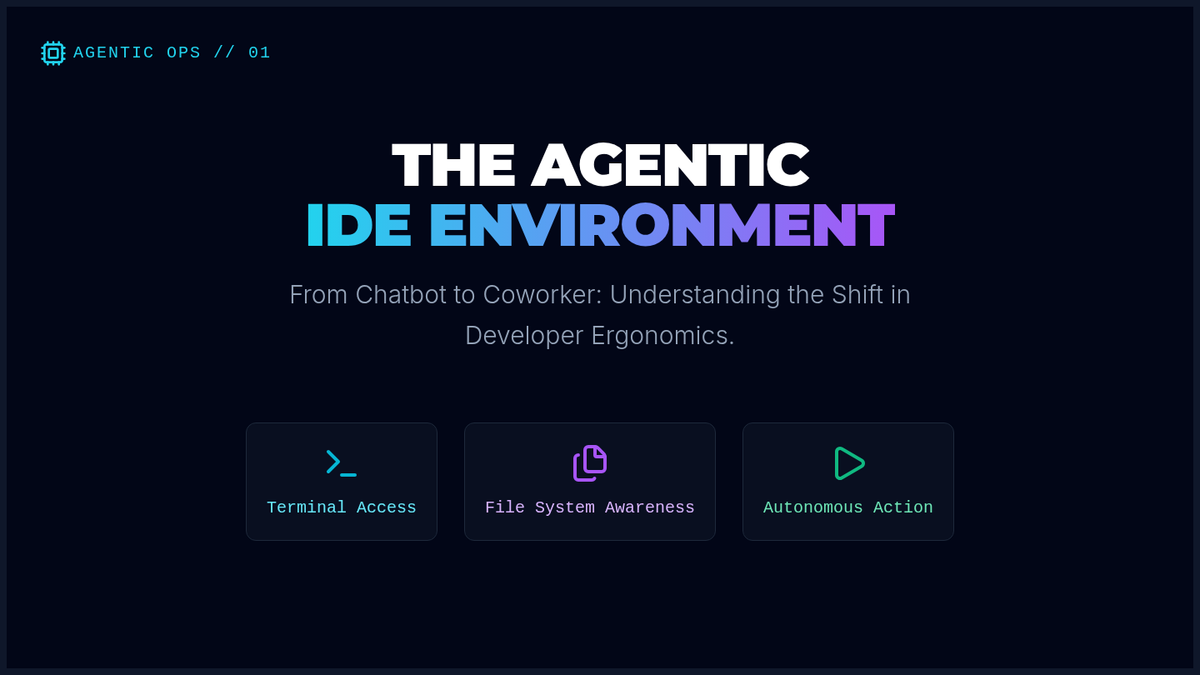Click the terminal prompt icon
The width and height of the screenshot is (1200, 675).
coord(341,463)
